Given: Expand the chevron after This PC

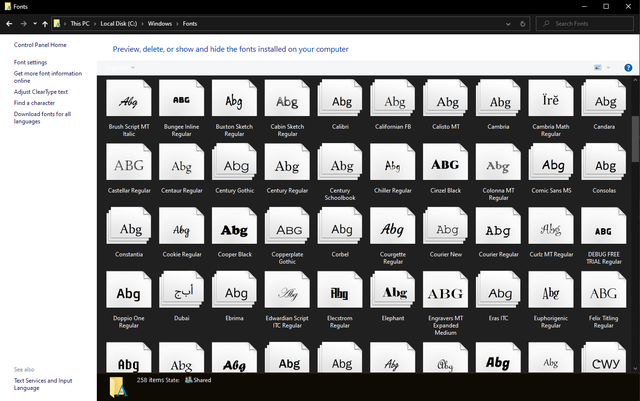Looking at the screenshot, I should (x=95, y=24).
